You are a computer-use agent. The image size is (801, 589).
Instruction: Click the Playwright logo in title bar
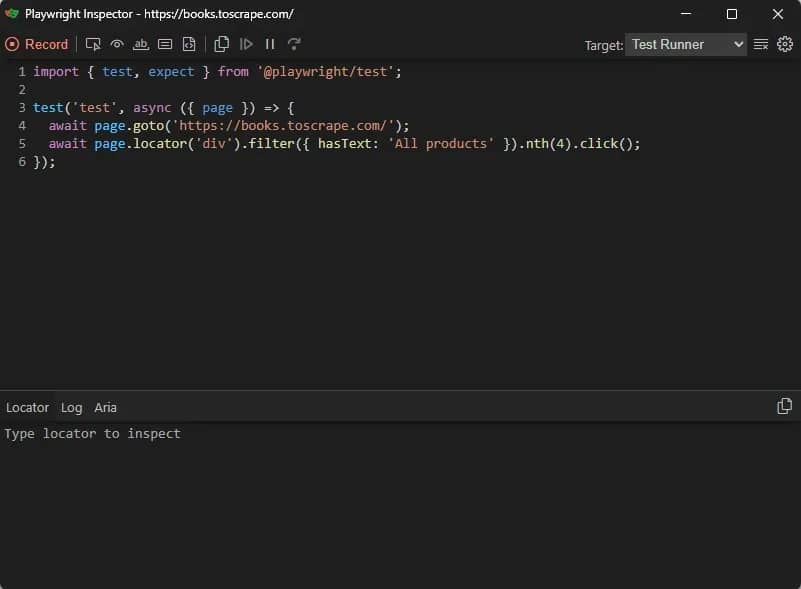12,13
